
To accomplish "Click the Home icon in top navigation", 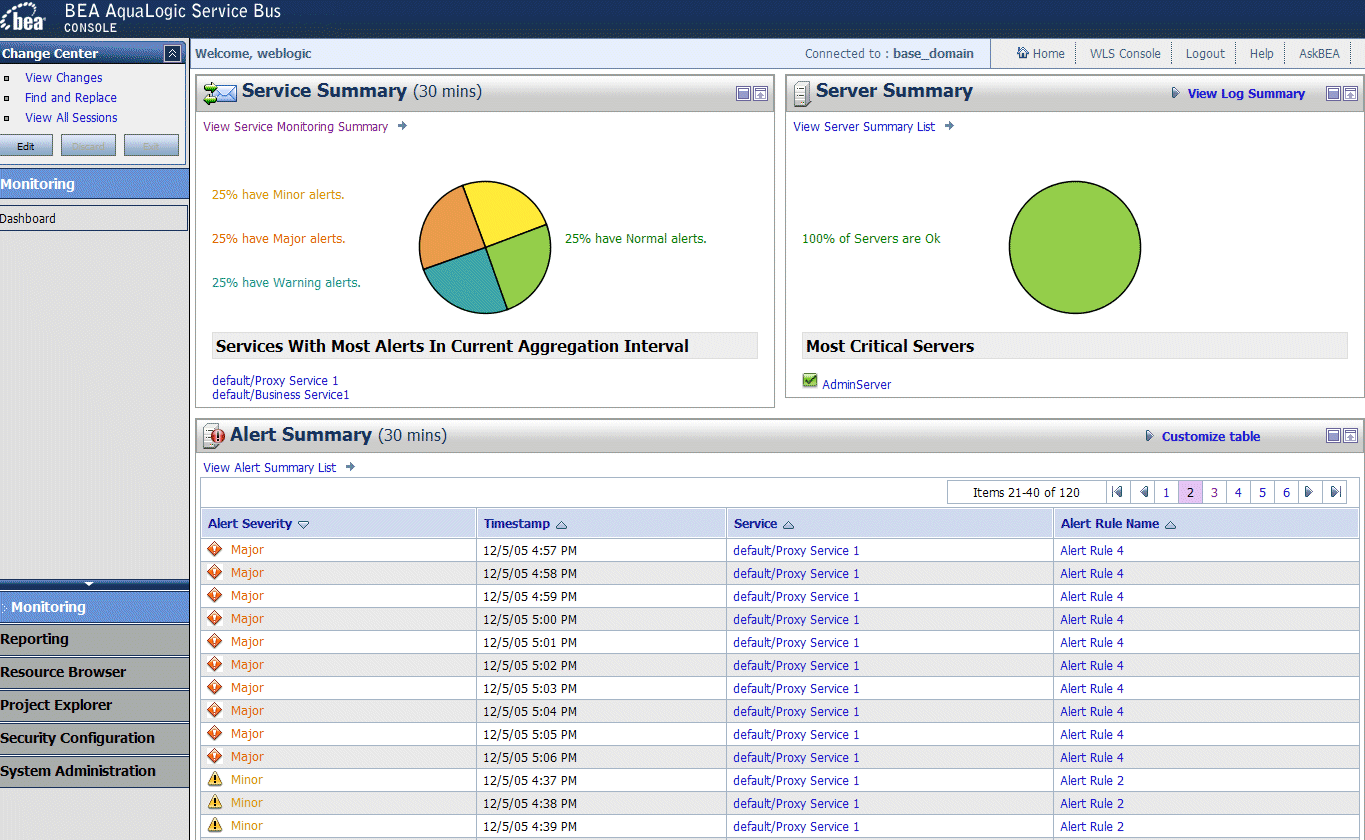I will click(x=1023, y=54).
